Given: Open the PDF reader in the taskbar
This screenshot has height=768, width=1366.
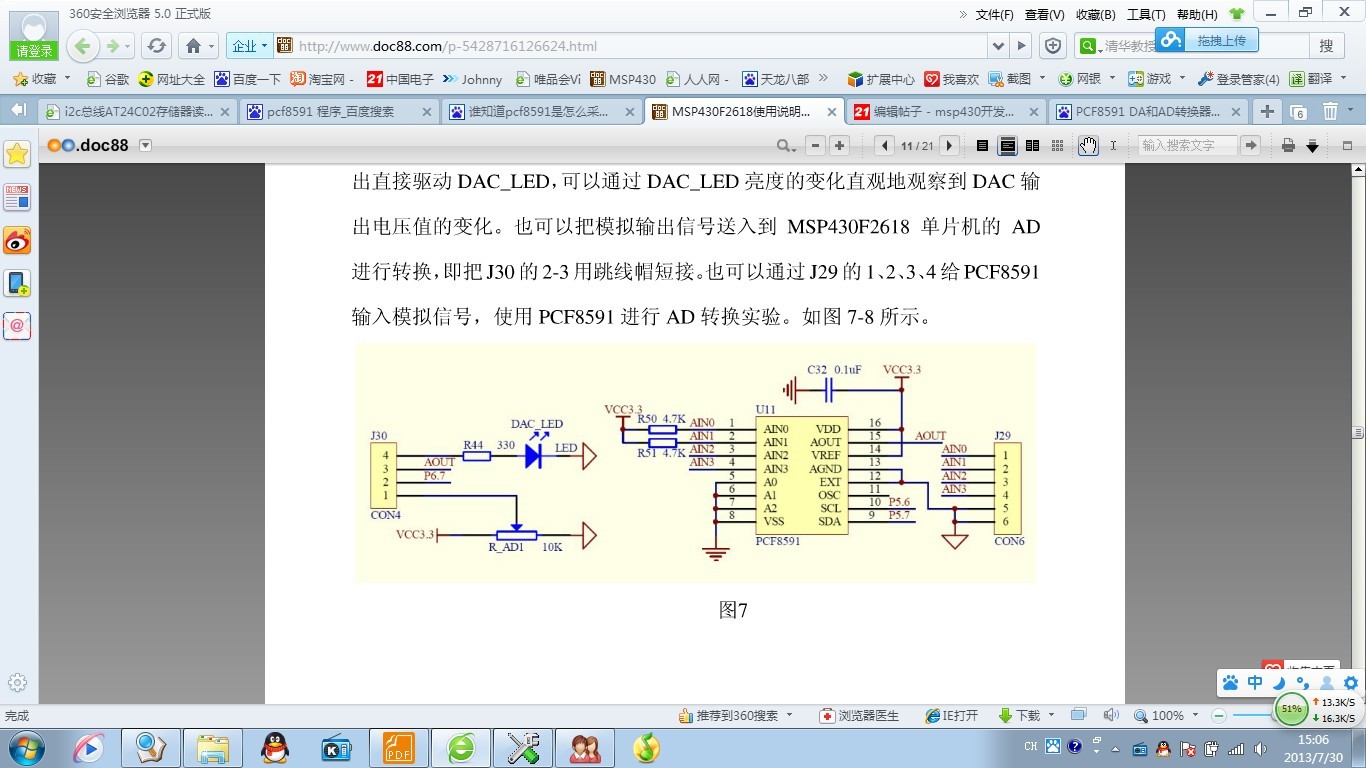Looking at the screenshot, I should click(x=399, y=747).
